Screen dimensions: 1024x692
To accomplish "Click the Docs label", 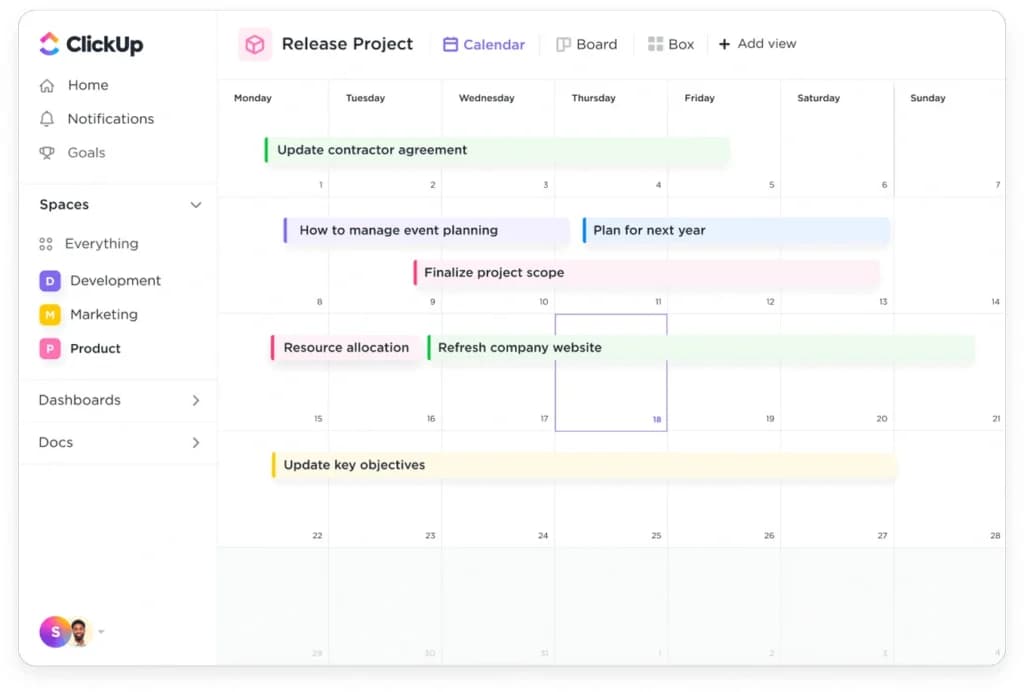I will pyautogui.click(x=56, y=443).
